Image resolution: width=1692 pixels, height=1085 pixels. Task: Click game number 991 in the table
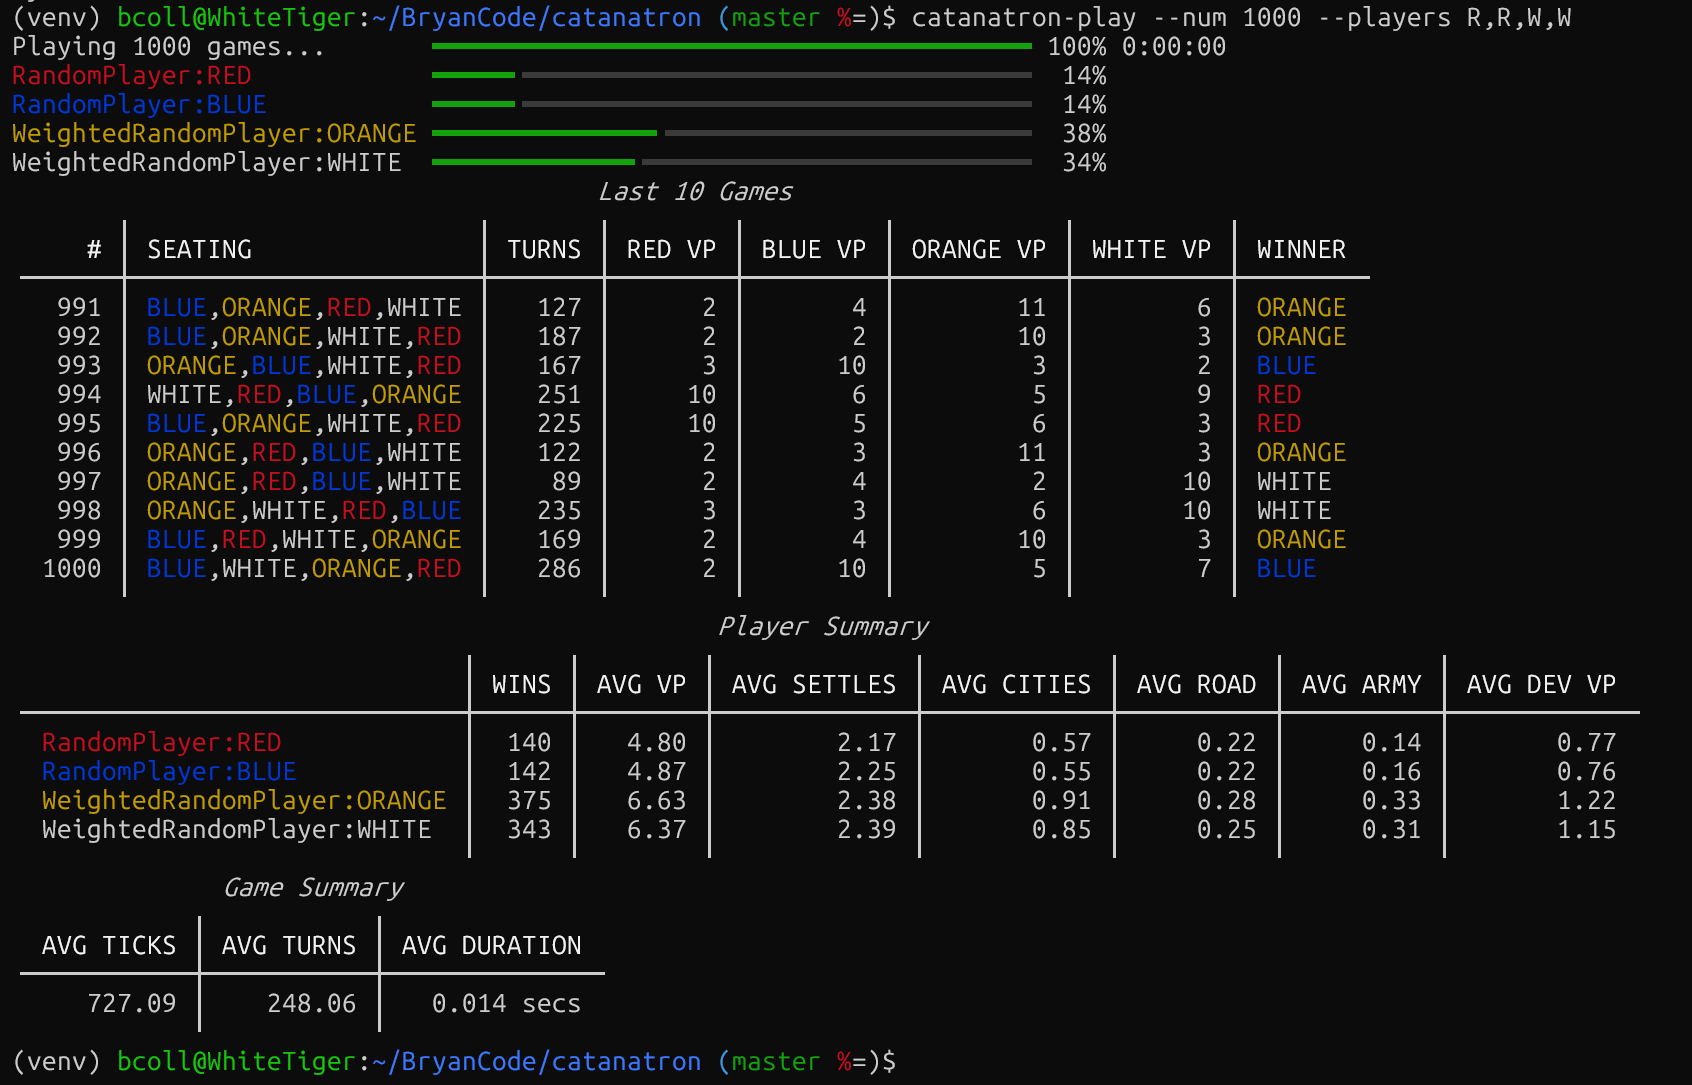[79, 308]
